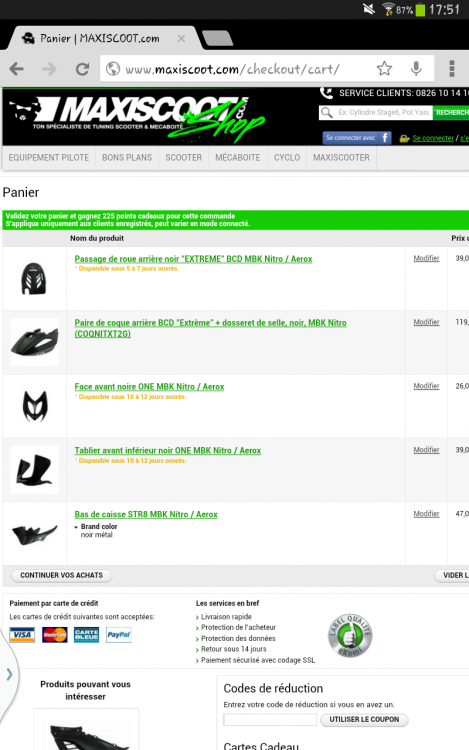Click the search magnifier icon
469x750 pixels.
(327, 112)
